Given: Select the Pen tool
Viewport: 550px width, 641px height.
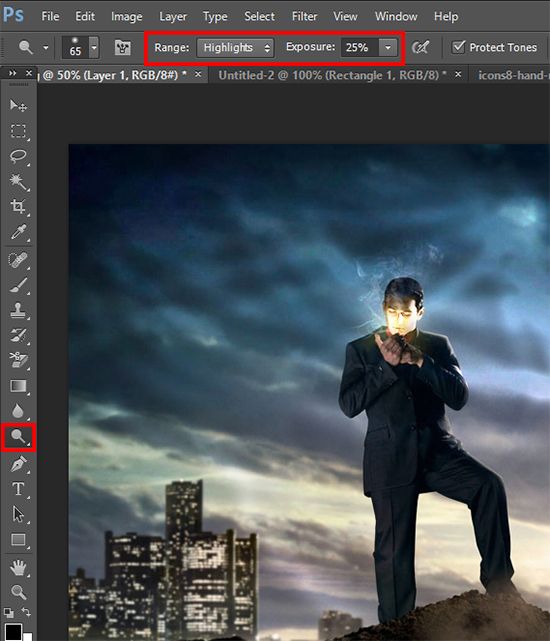Looking at the screenshot, I should [18, 464].
